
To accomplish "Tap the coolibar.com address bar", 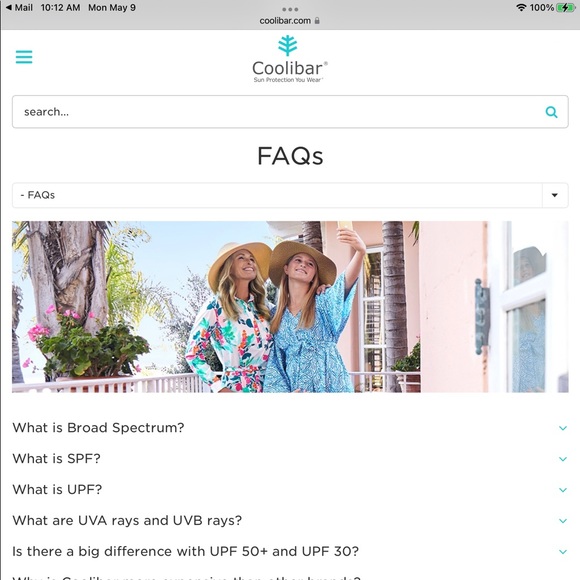I will pos(290,21).
